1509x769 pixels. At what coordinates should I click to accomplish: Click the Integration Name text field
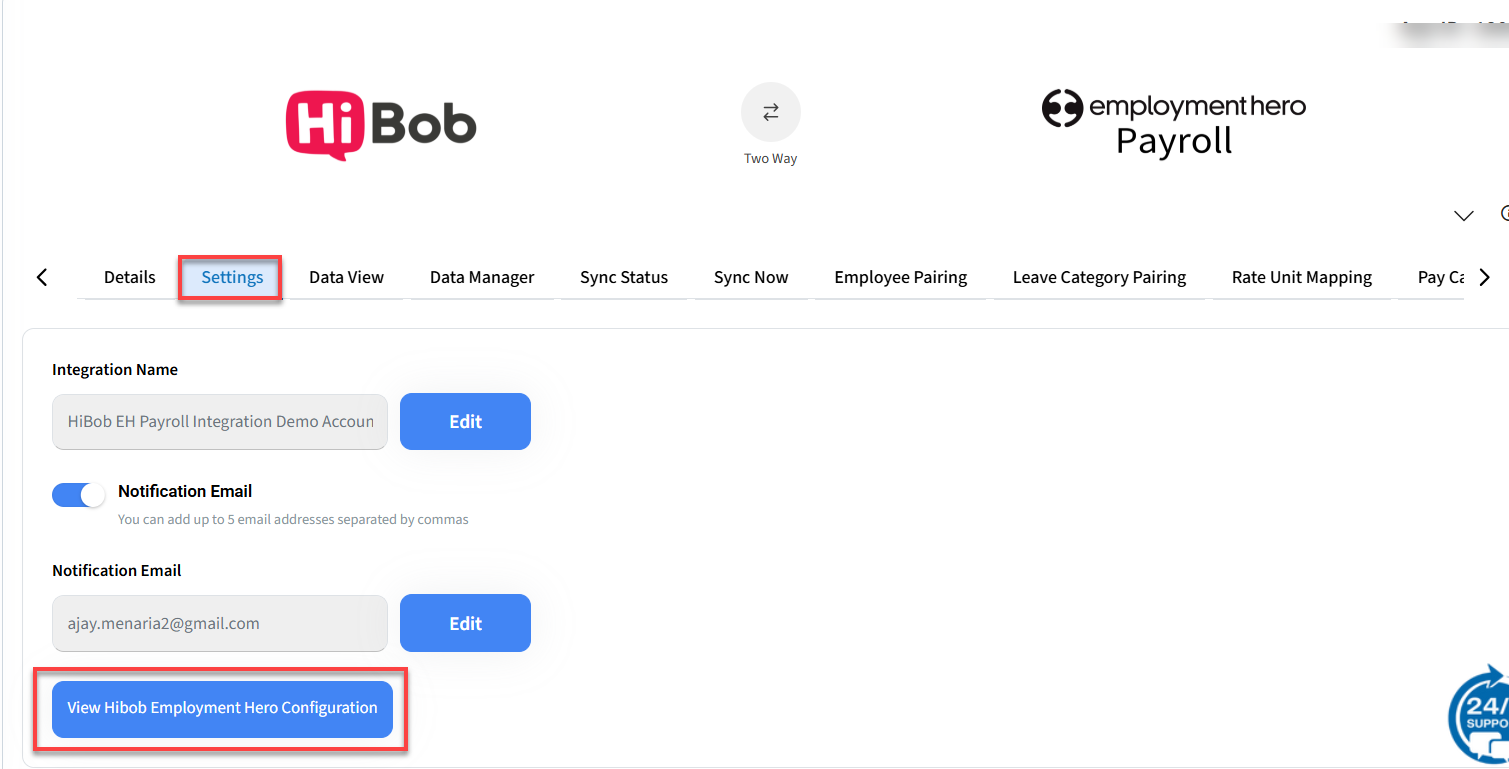point(220,421)
